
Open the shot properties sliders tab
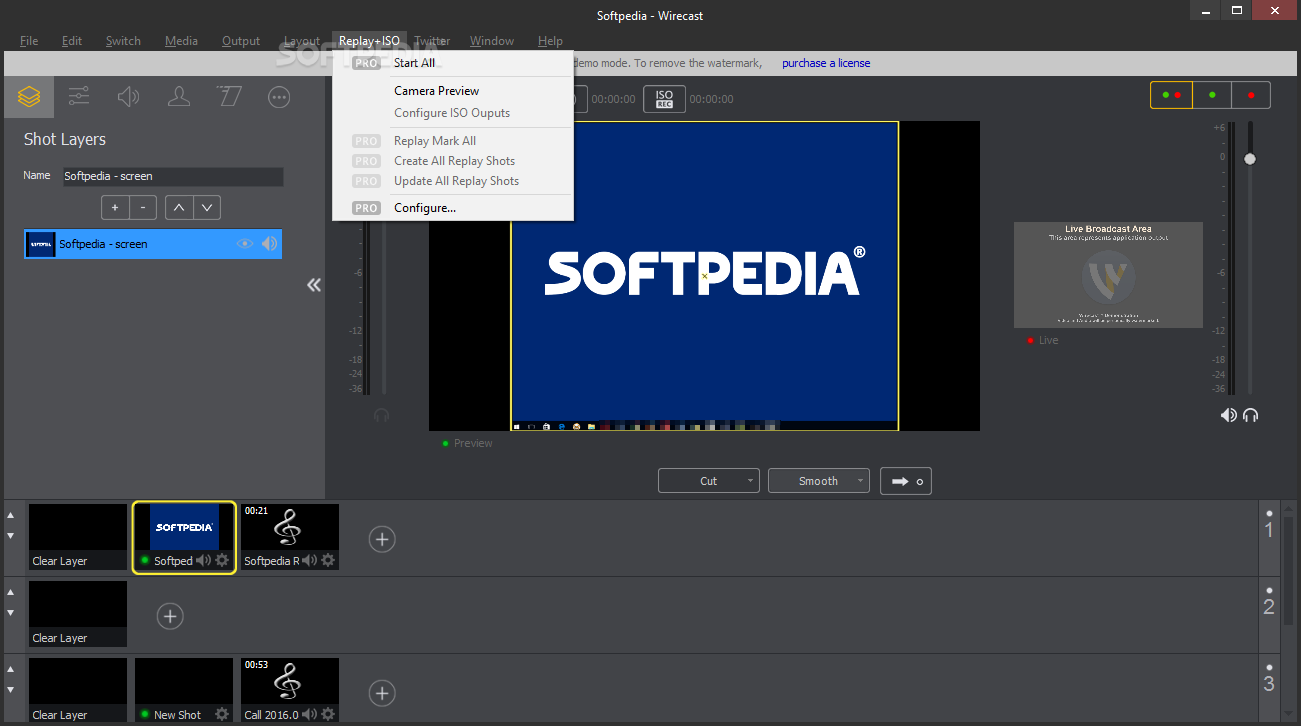pyautogui.click(x=79, y=97)
